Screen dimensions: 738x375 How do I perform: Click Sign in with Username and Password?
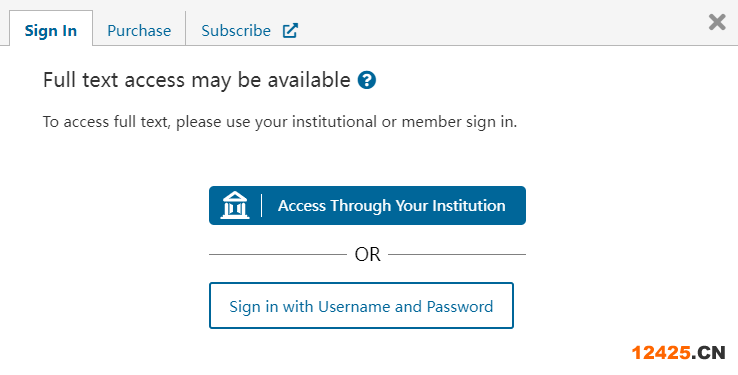point(361,306)
